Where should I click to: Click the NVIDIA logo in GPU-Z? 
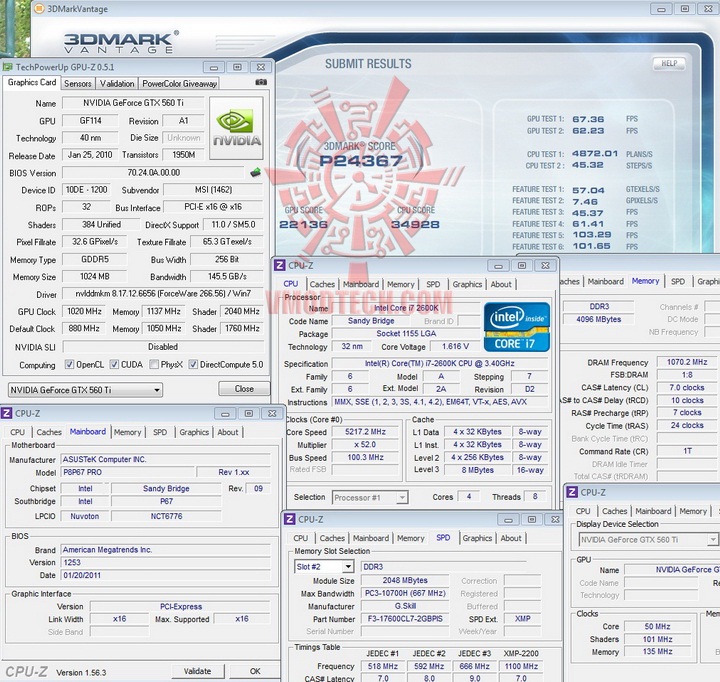(236, 128)
